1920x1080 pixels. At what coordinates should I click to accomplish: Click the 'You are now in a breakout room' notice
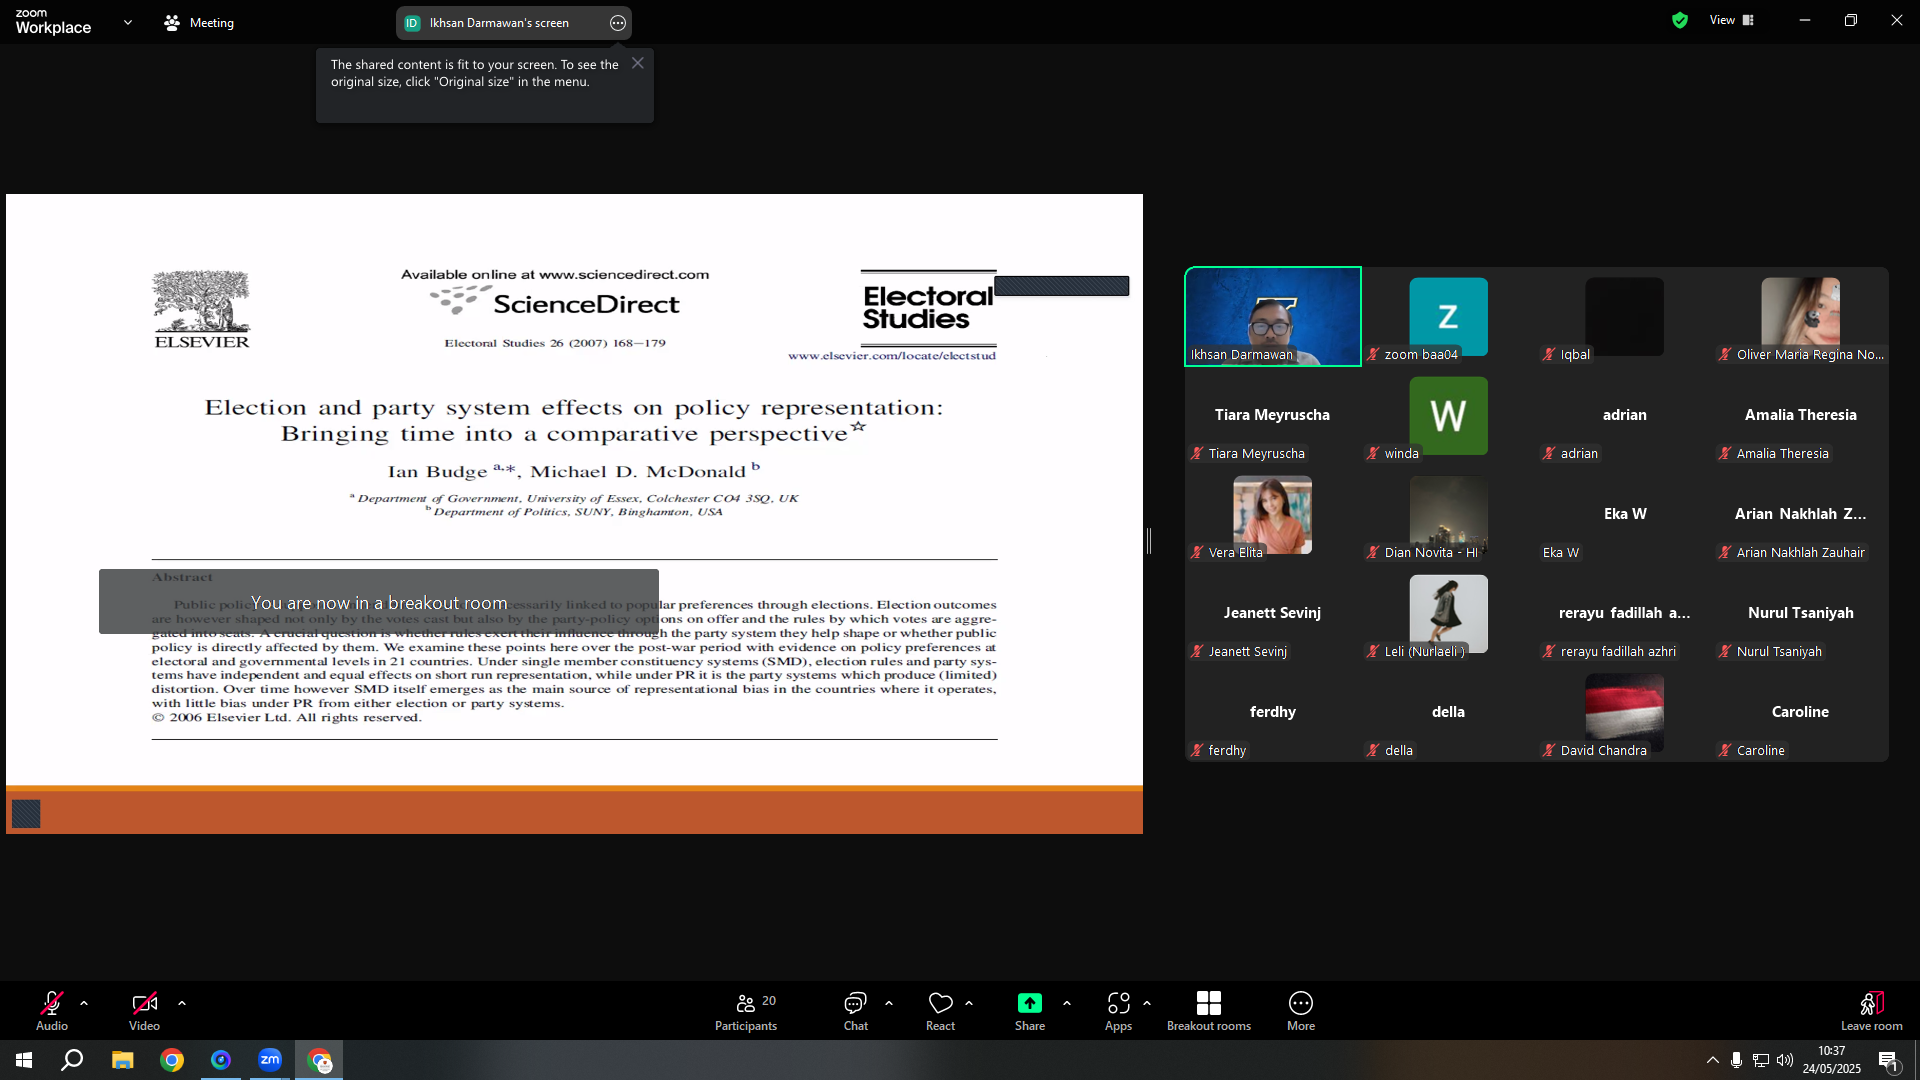tap(379, 602)
